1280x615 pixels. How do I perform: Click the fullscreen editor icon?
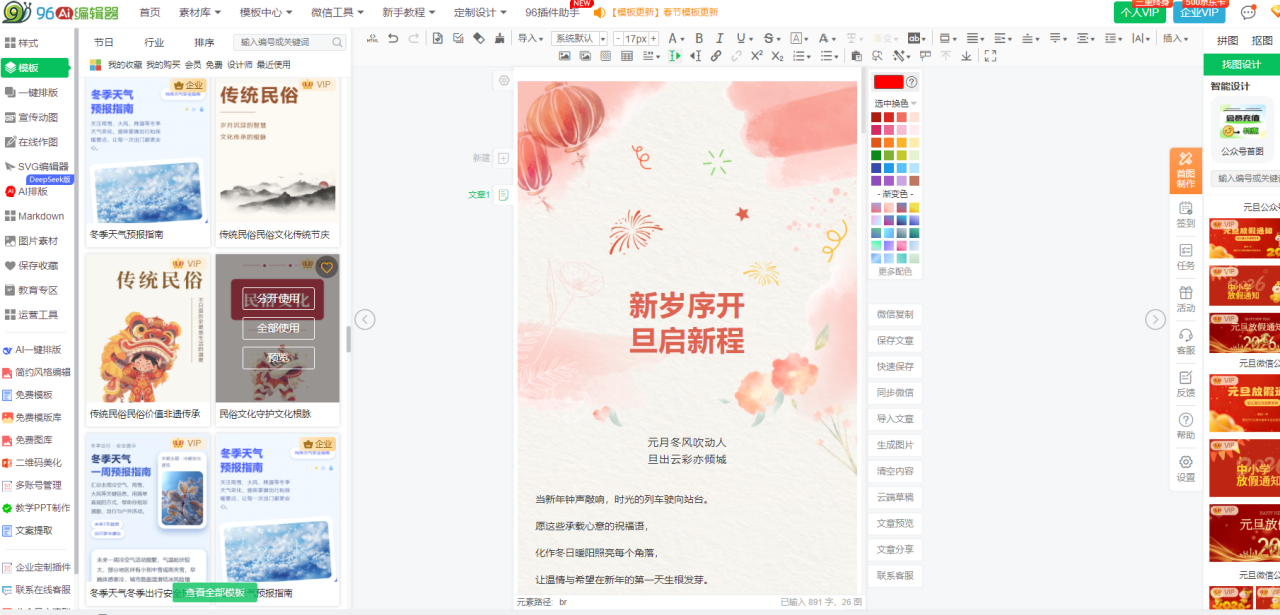(990, 57)
